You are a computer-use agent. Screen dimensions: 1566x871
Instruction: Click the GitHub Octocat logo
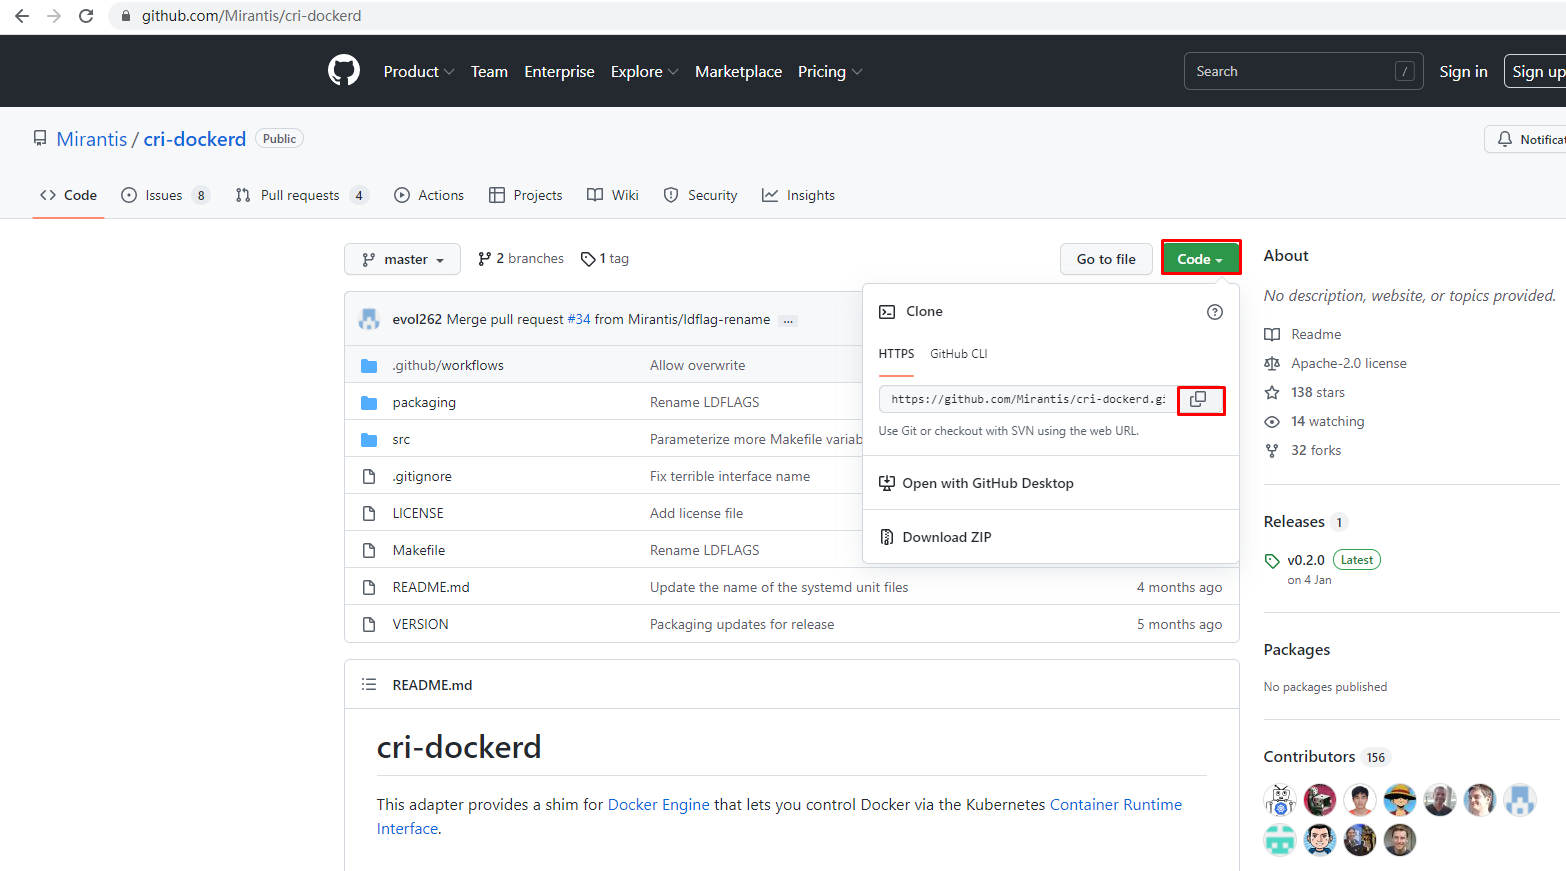(x=344, y=71)
